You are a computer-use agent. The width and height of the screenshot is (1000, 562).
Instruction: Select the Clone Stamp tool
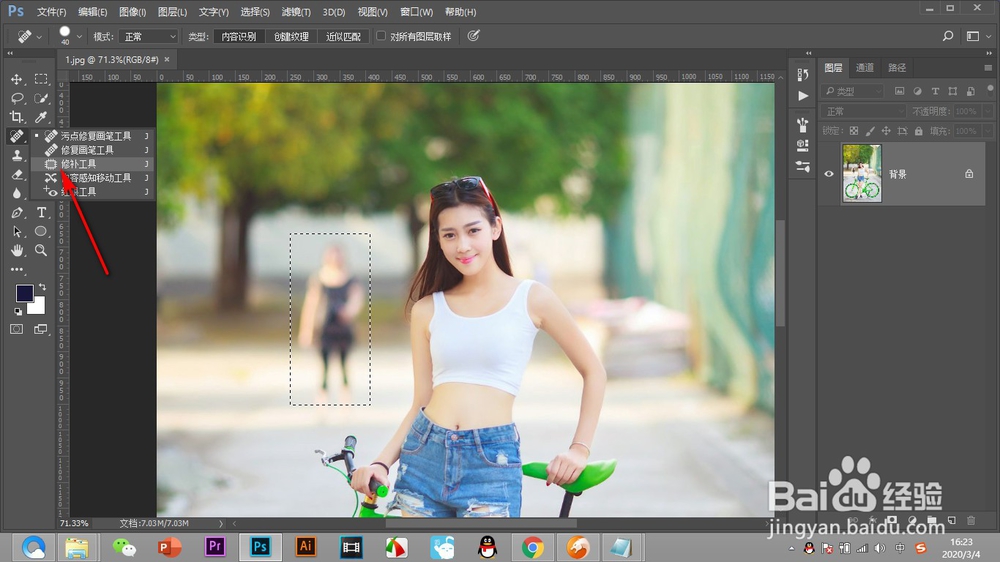tap(17, 155)
